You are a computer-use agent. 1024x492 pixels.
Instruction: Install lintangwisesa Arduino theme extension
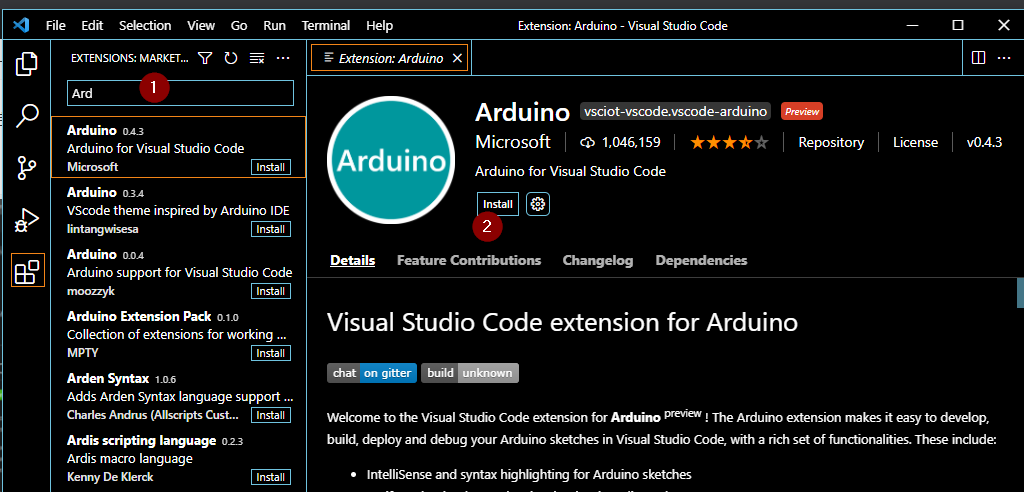pyautogui.click(x=270, y=229)
